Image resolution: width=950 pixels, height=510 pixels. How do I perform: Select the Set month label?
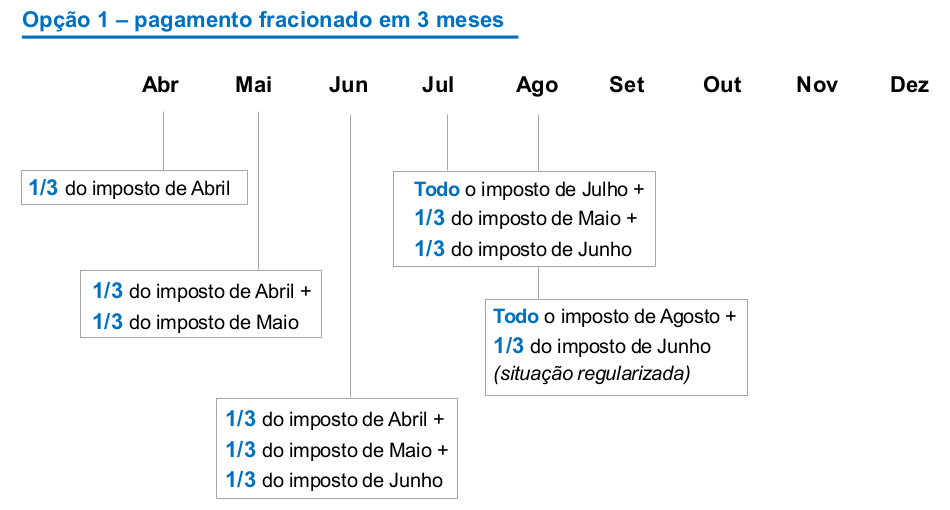click(626, 85)
